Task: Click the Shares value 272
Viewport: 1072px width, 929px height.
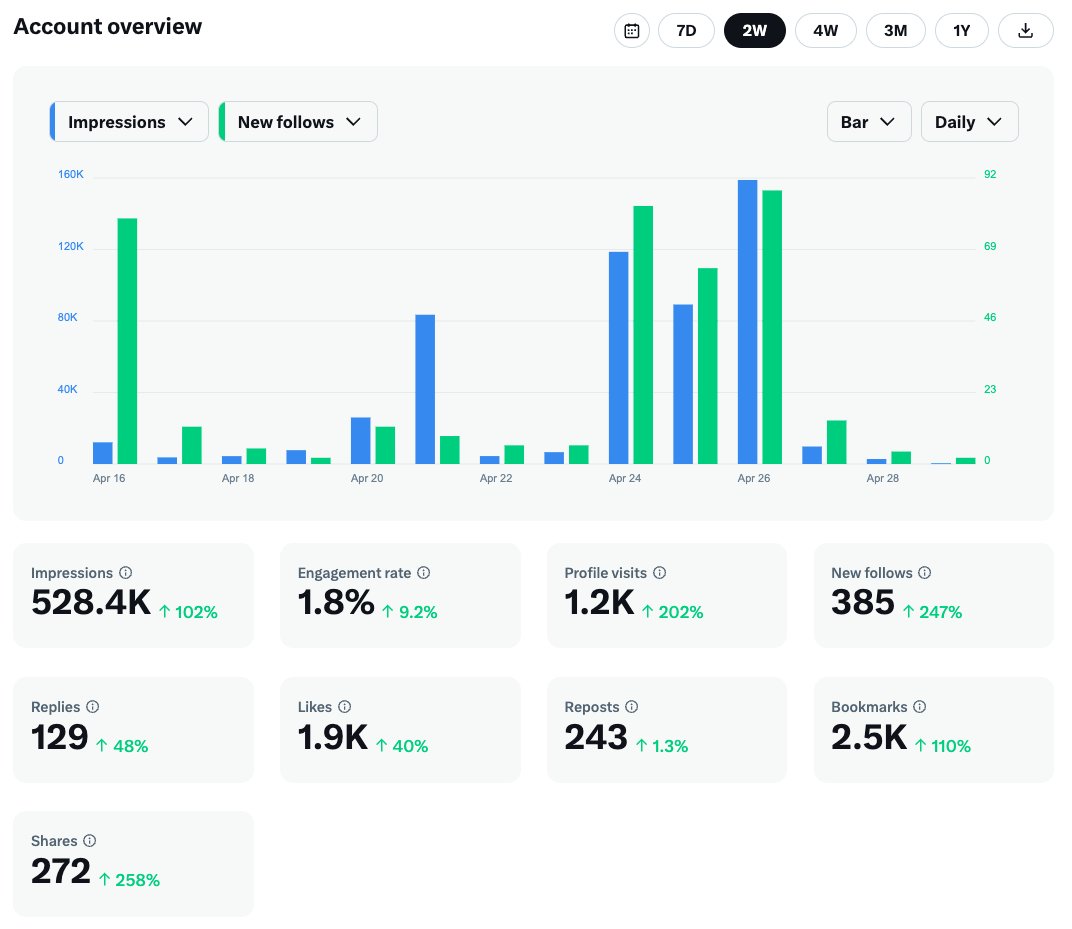Action: 61,871
